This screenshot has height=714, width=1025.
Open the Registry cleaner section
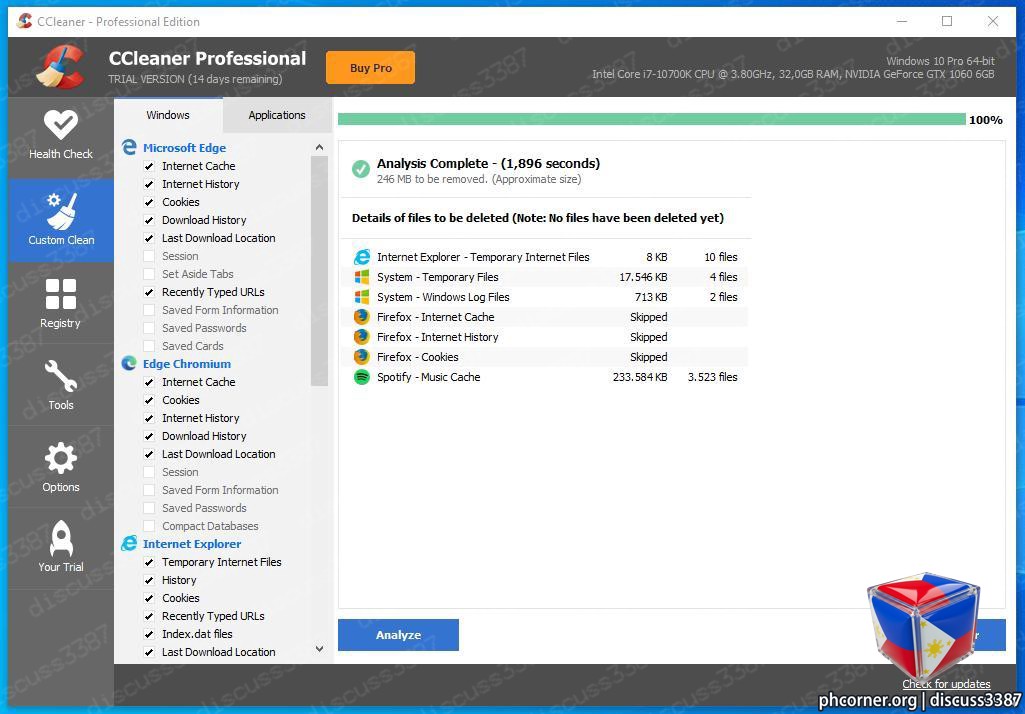[x=61, y=303]
